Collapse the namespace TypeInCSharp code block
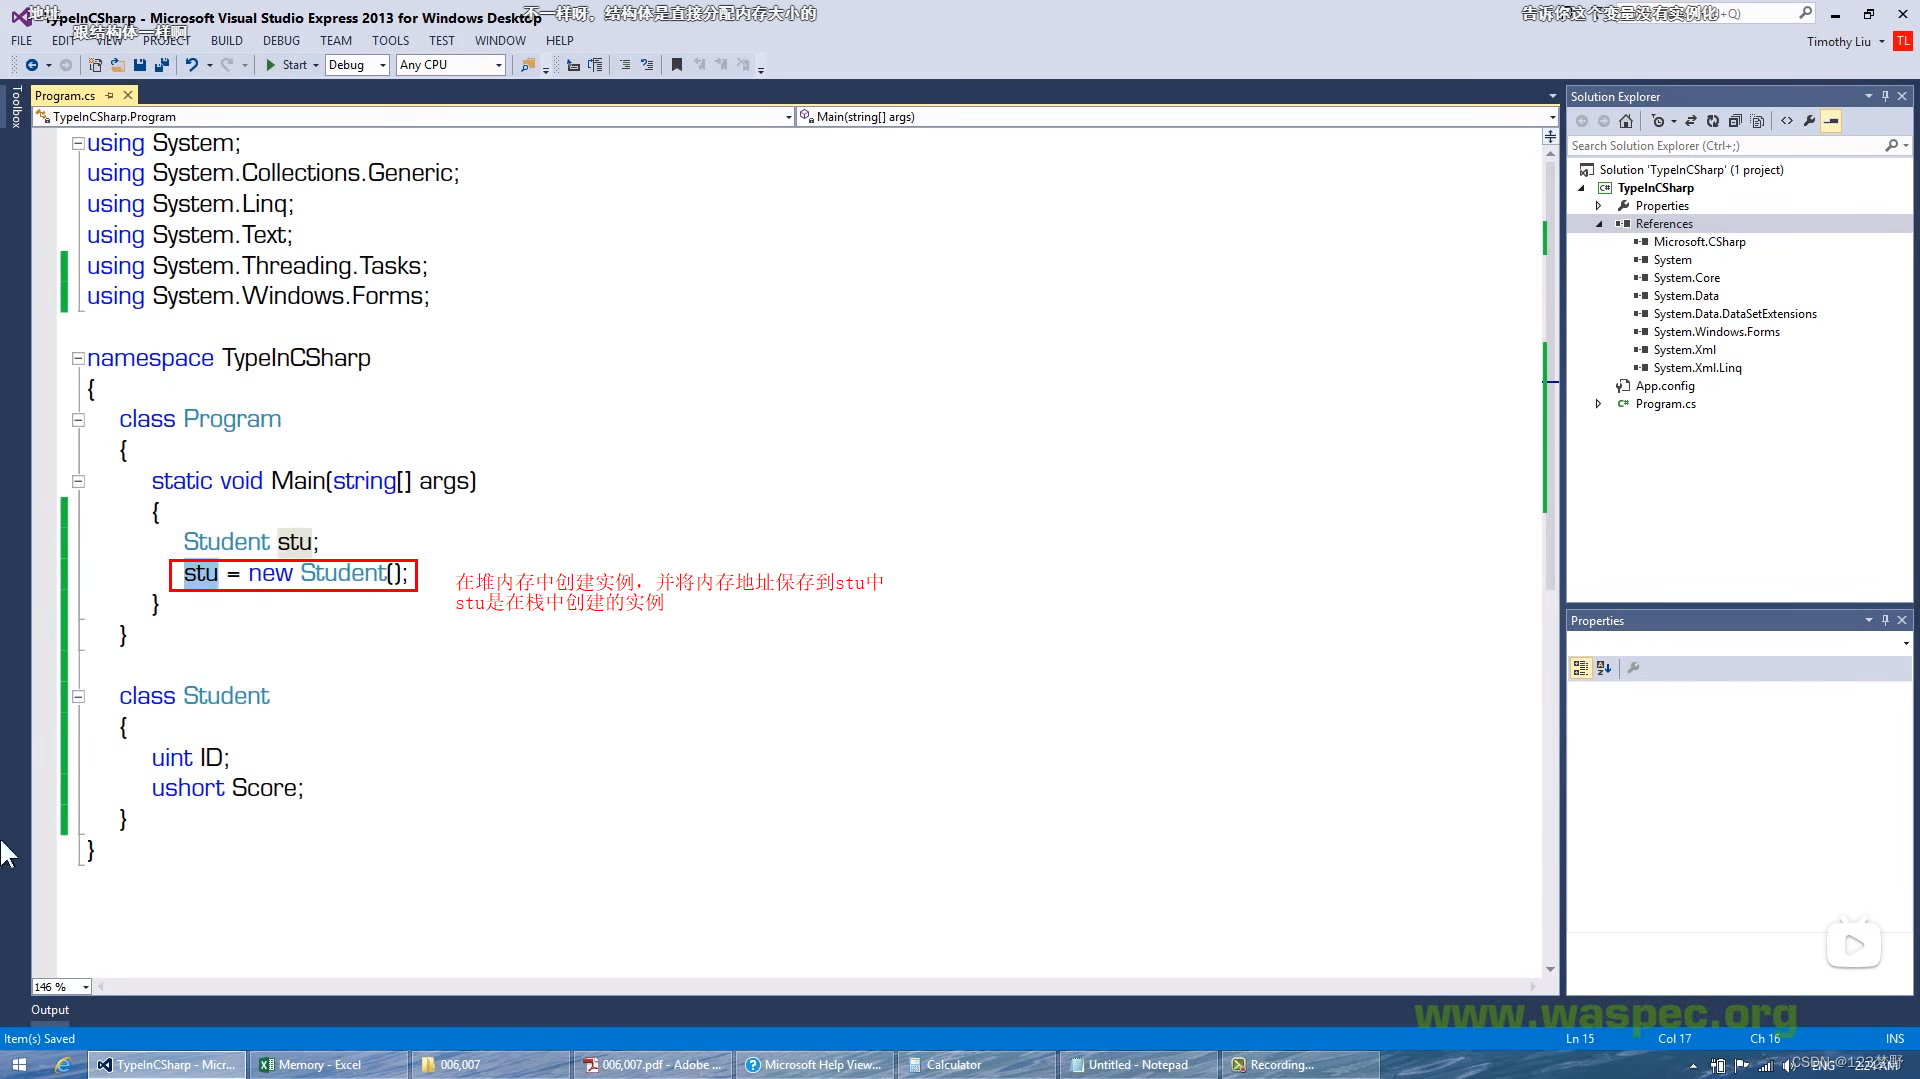The width and height of the screenshot is (1920, 1079). click(78, 358)
